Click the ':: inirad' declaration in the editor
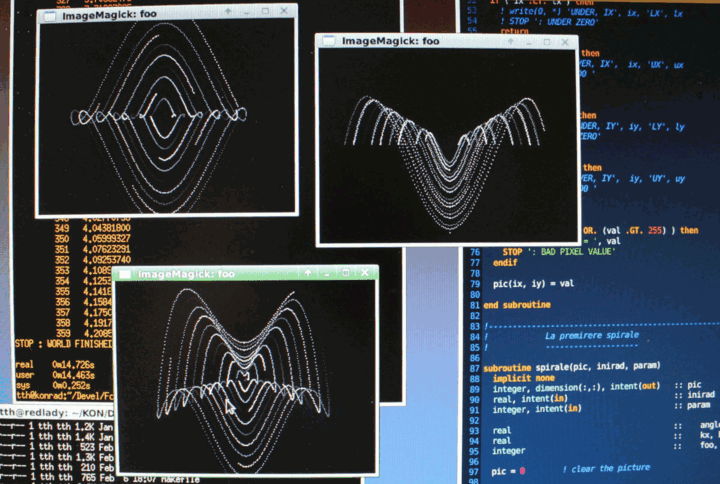The image size is (720, 484). point(694,394)
